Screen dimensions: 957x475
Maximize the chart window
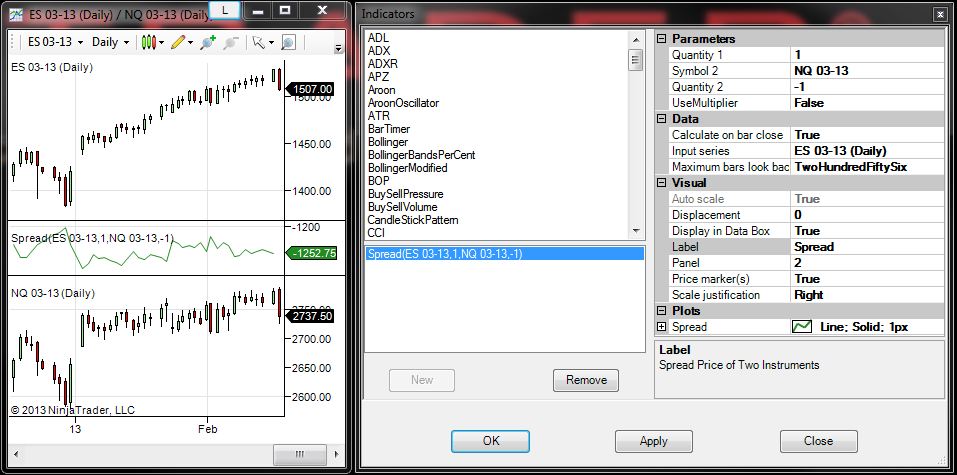click(284, 10)
